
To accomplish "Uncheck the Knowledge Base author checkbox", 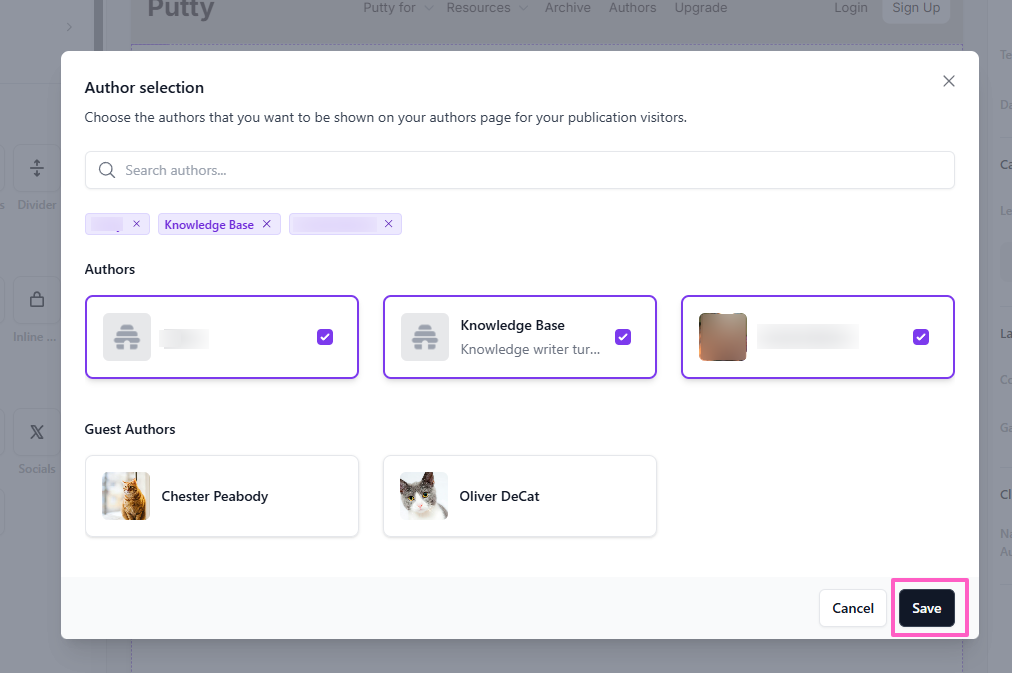I will point(623,337).
